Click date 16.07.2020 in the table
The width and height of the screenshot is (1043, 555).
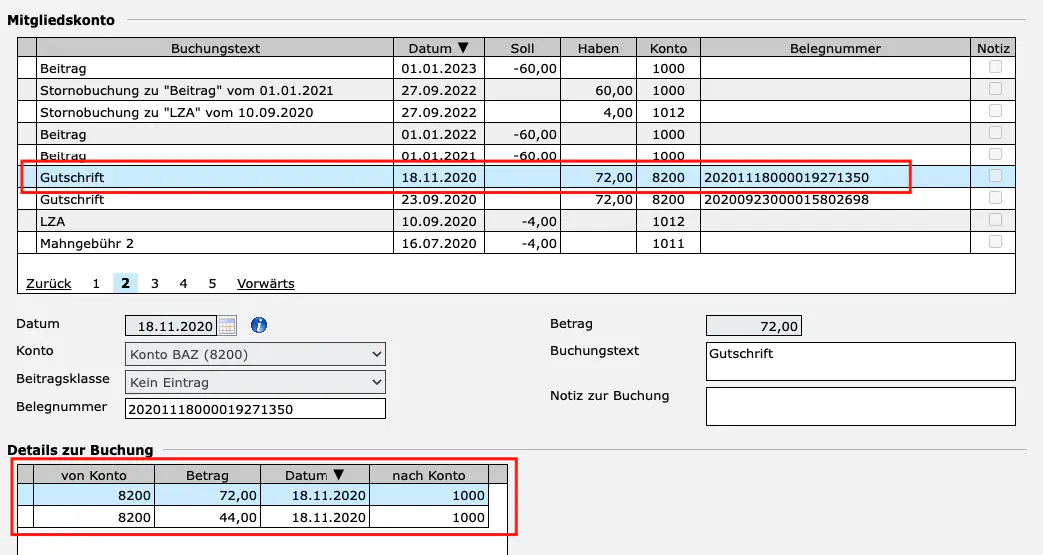tap(438, 243)
